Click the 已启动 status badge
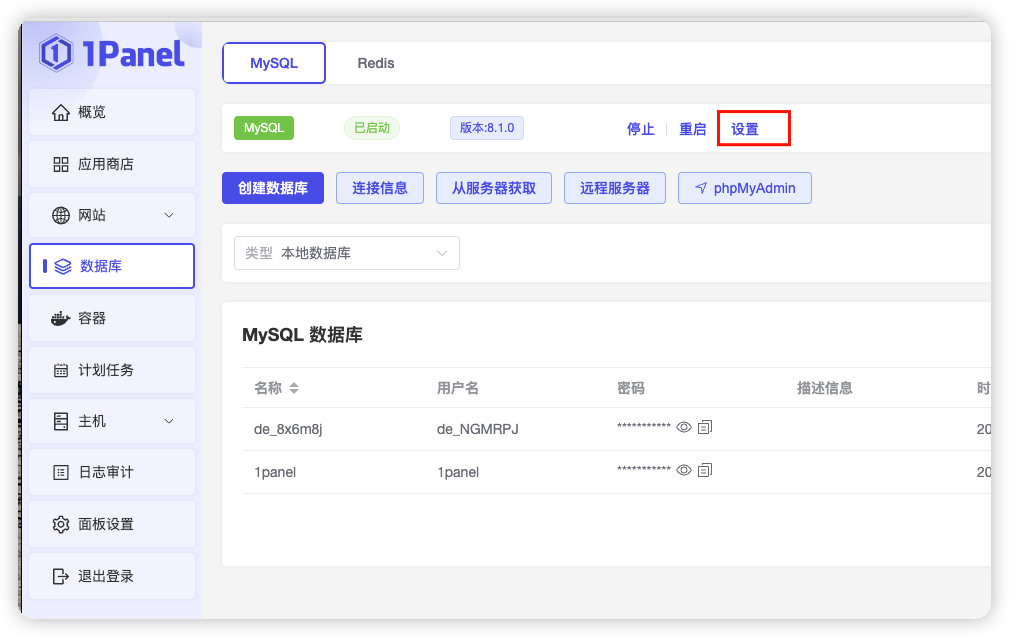Viewport: 1009px width, 637px height. coord(372,128)
